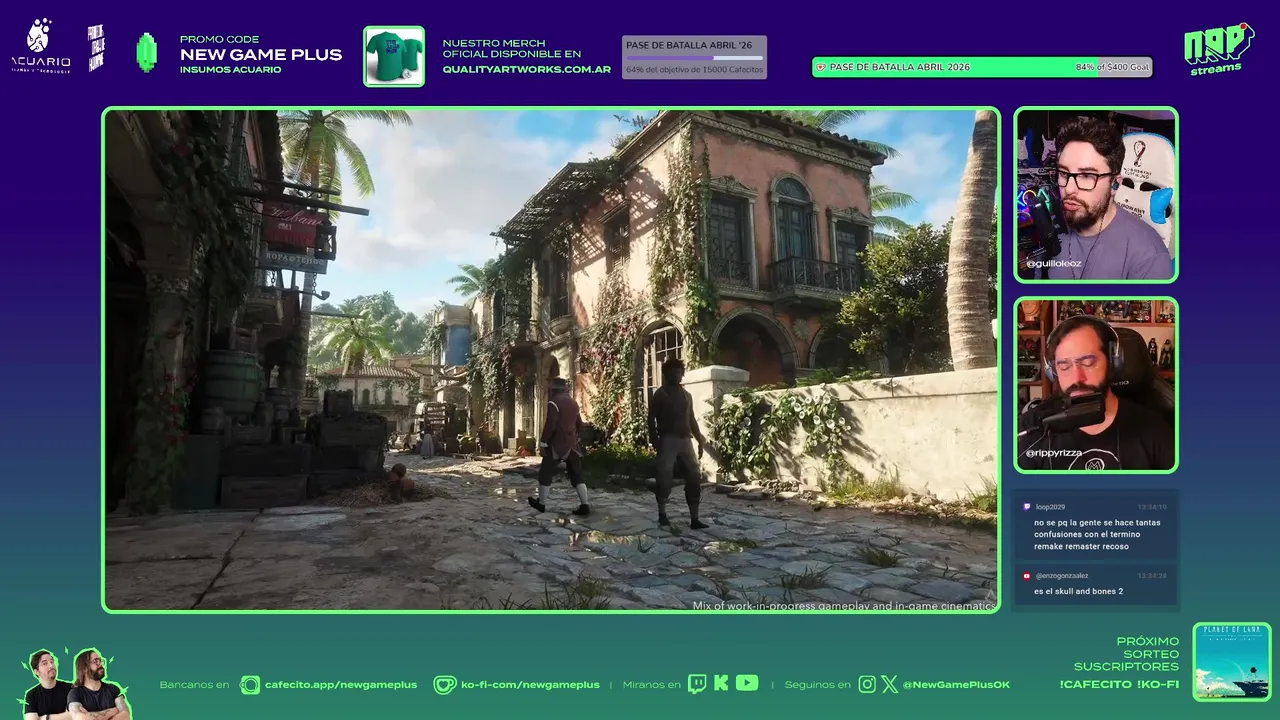The width and height of the screenshot is (1280, 720).
Task: Click the Kick icon in bottom bar
Action: point(721,684)
